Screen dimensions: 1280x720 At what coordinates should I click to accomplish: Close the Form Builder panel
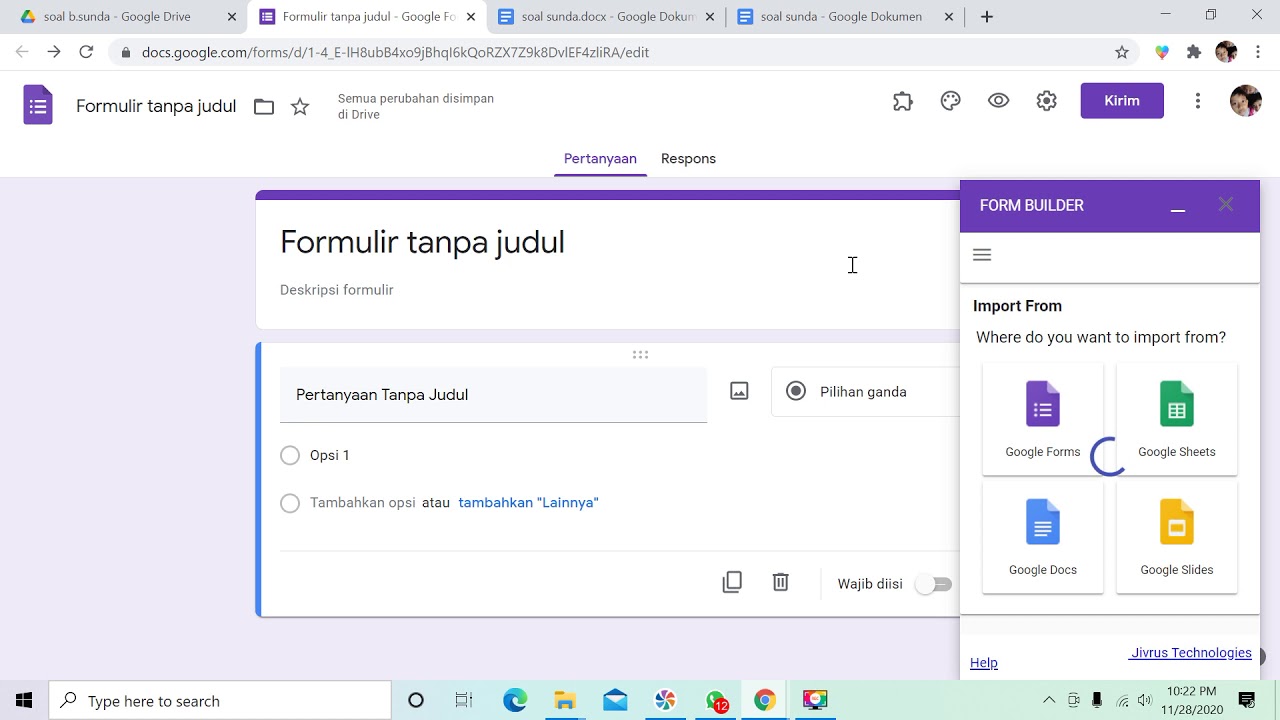click(1226, 204)
